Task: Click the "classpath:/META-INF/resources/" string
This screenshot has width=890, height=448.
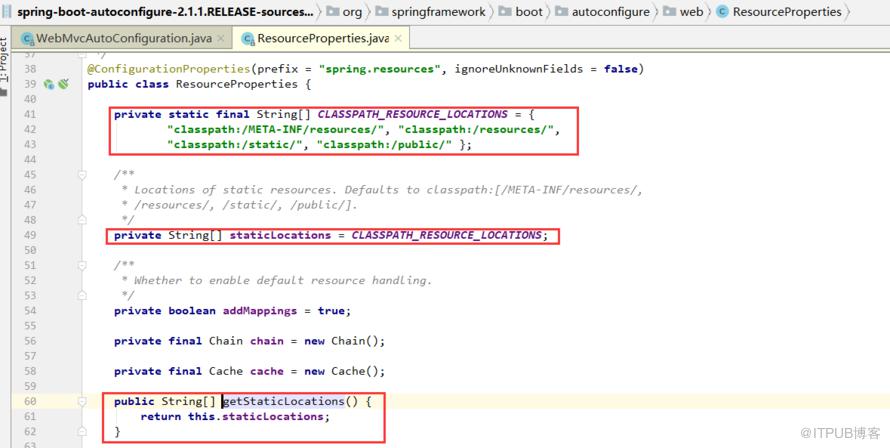Action: [275, 129]
